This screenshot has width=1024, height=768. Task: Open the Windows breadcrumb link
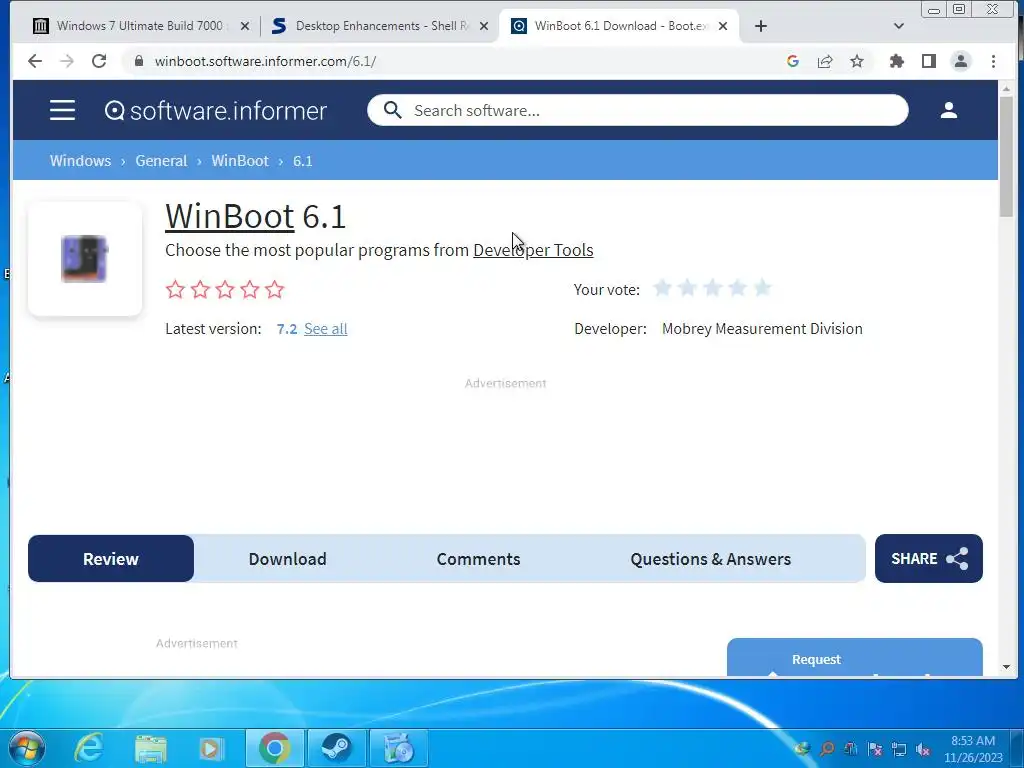pos(80,161)
